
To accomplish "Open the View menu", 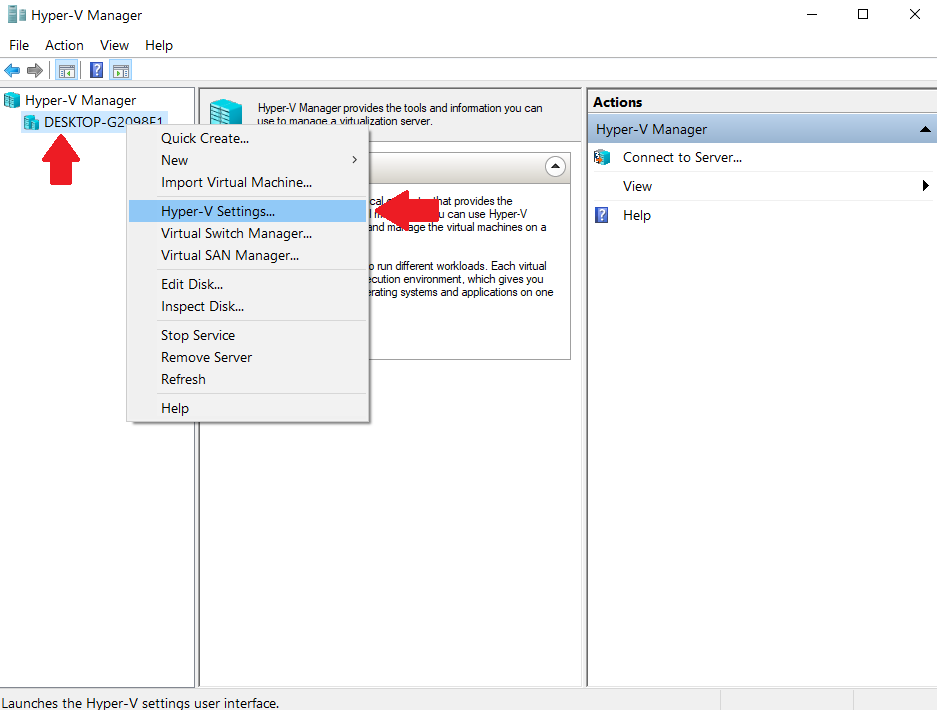I will 114,45.
